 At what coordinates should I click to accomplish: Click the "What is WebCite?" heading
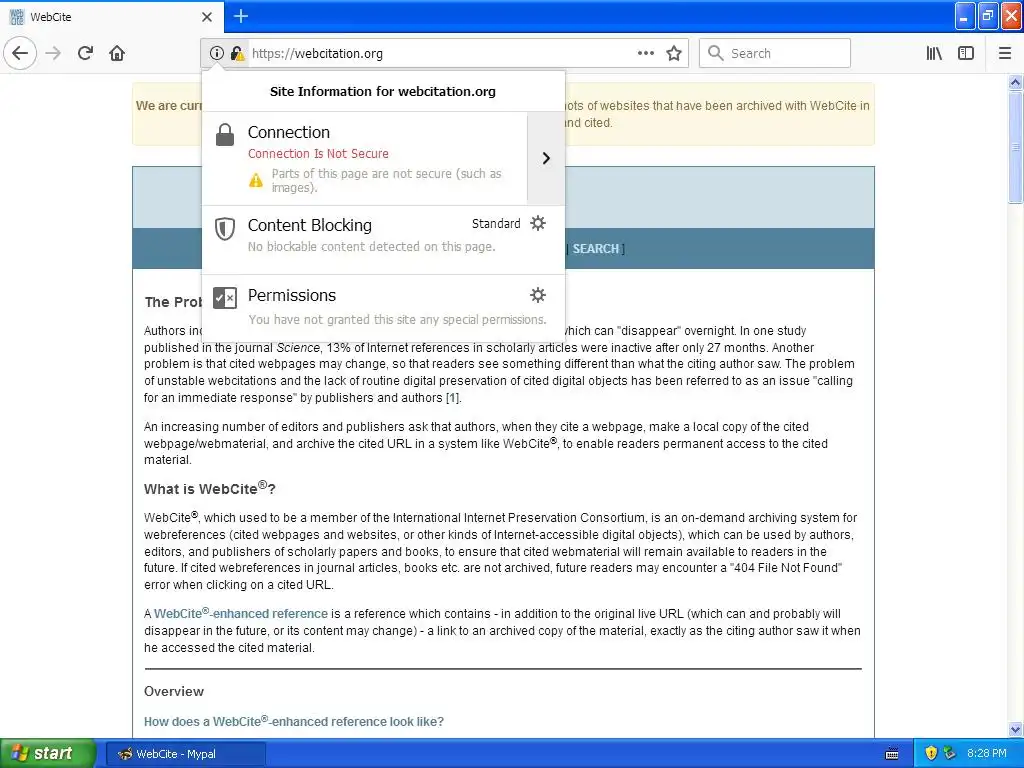click(210, 488)
